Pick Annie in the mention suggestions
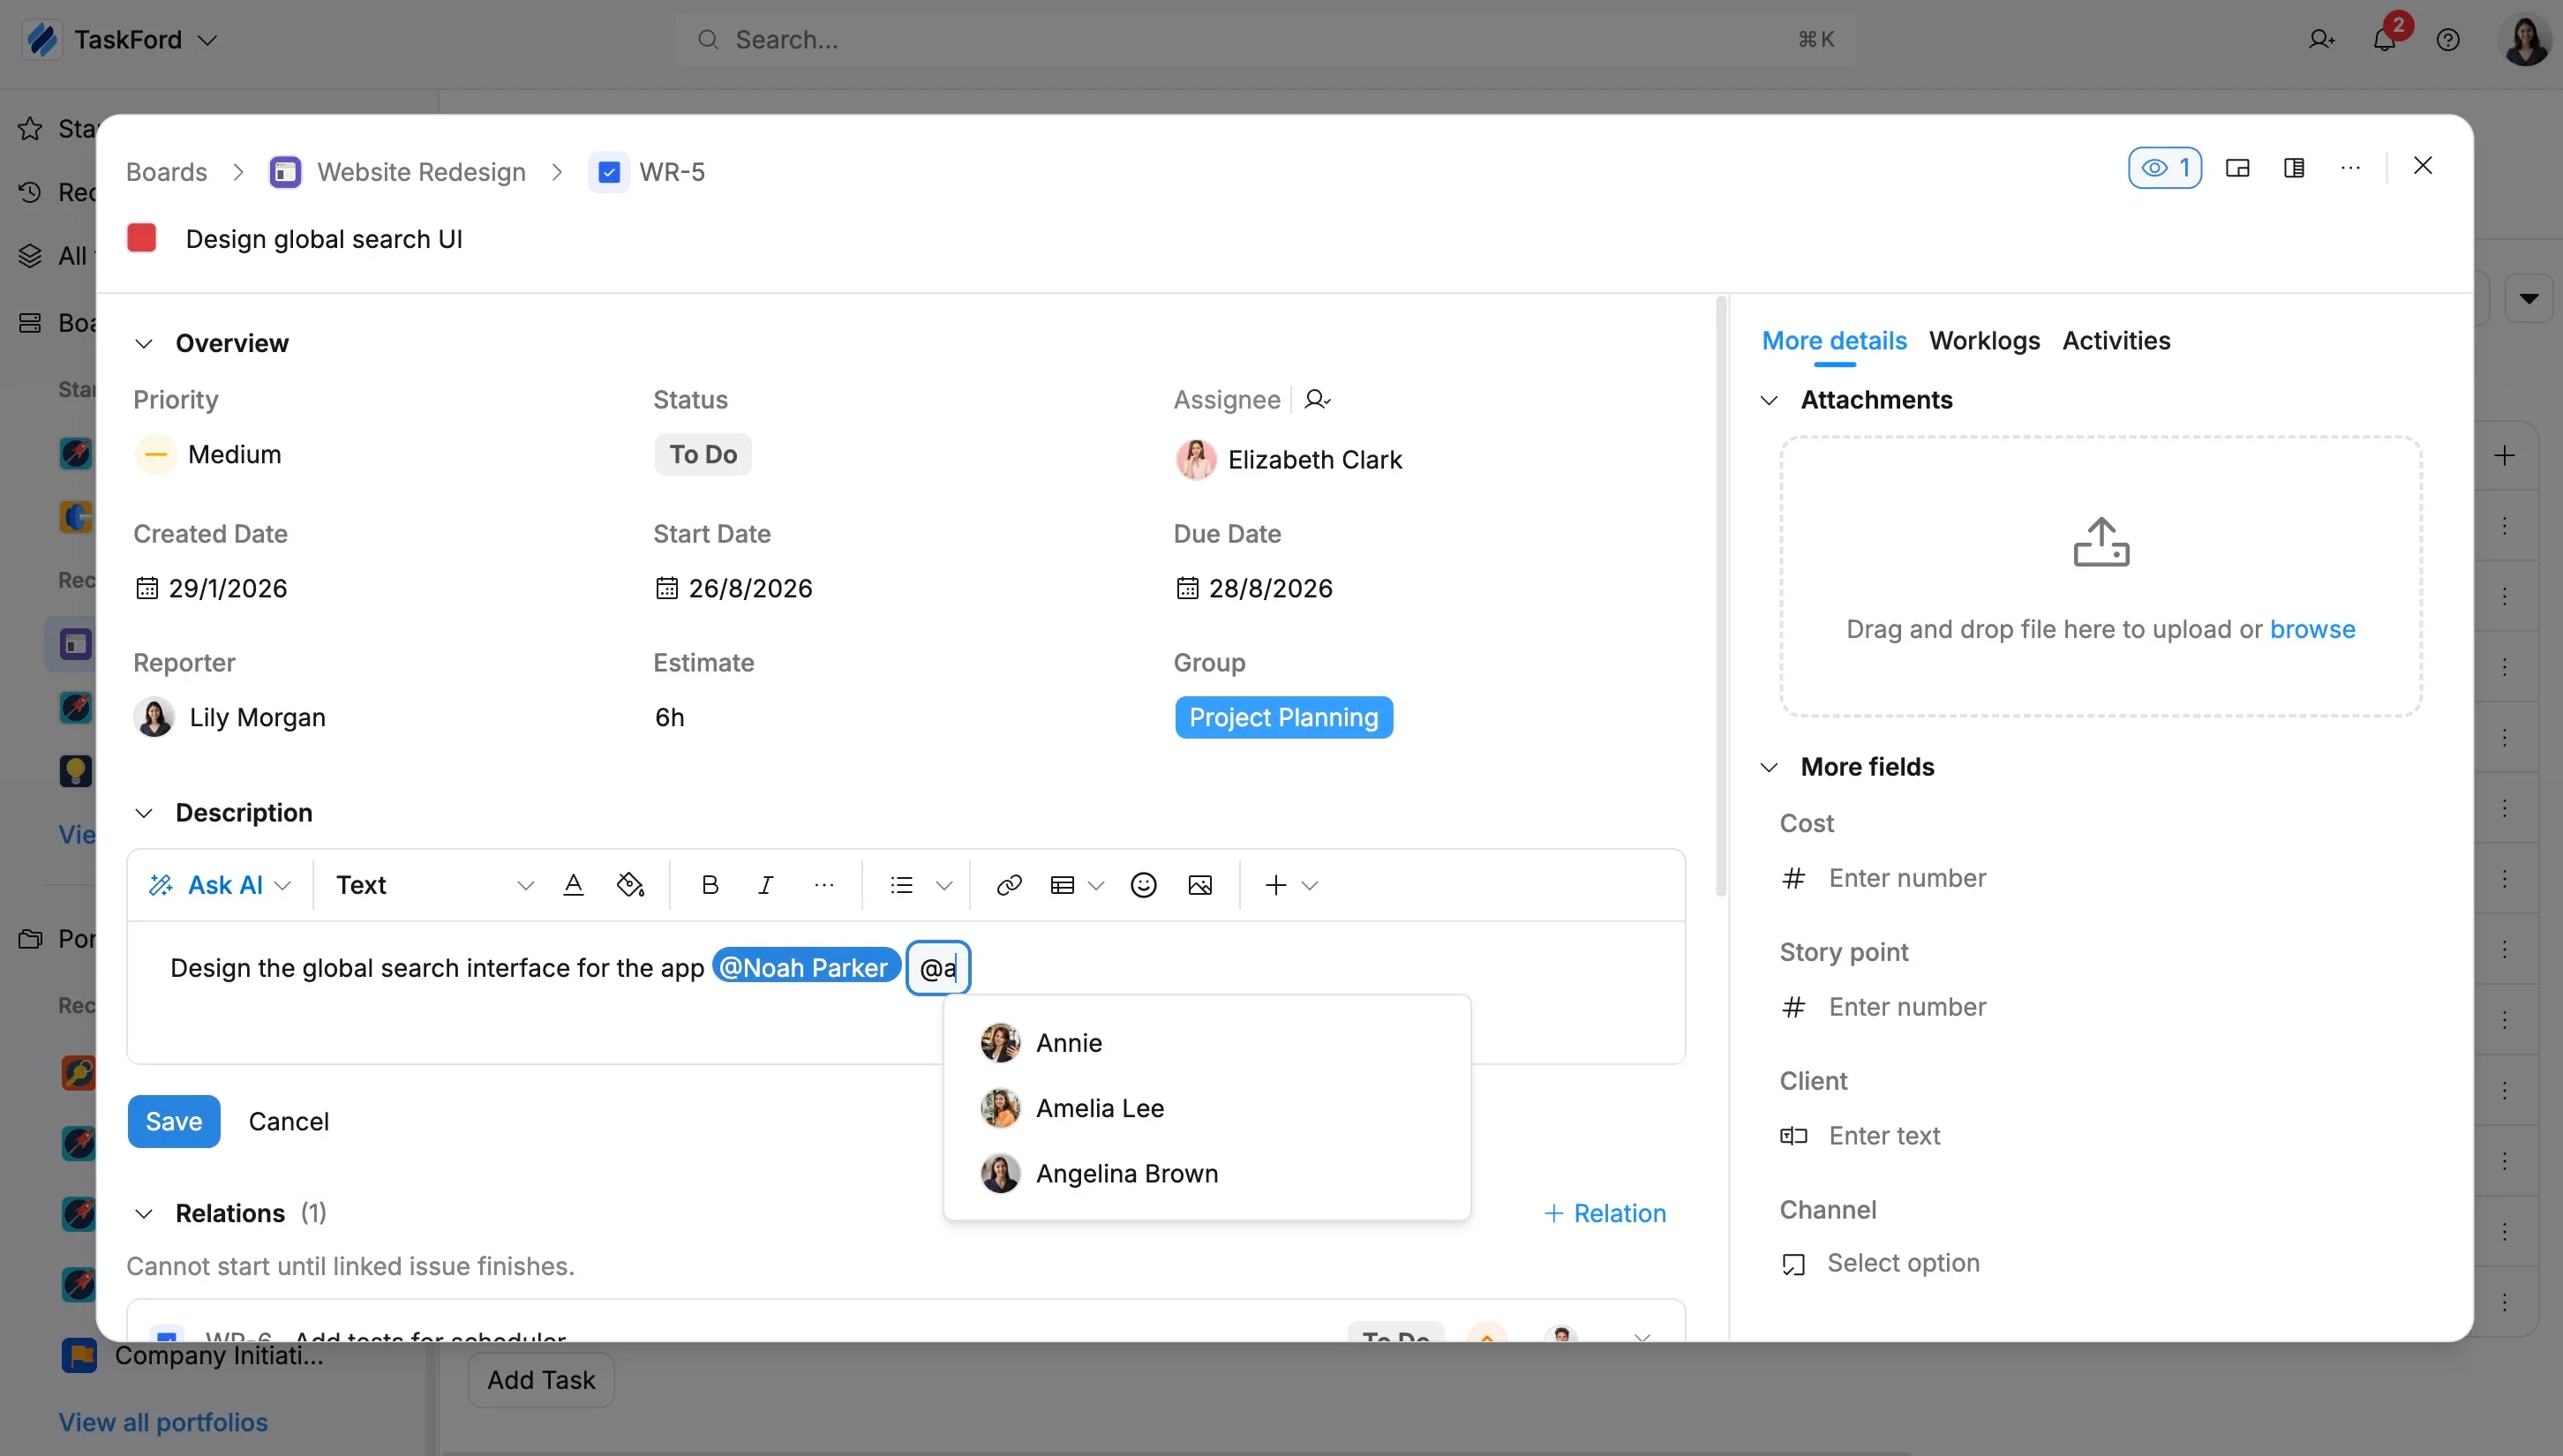 (1207, 1043)
